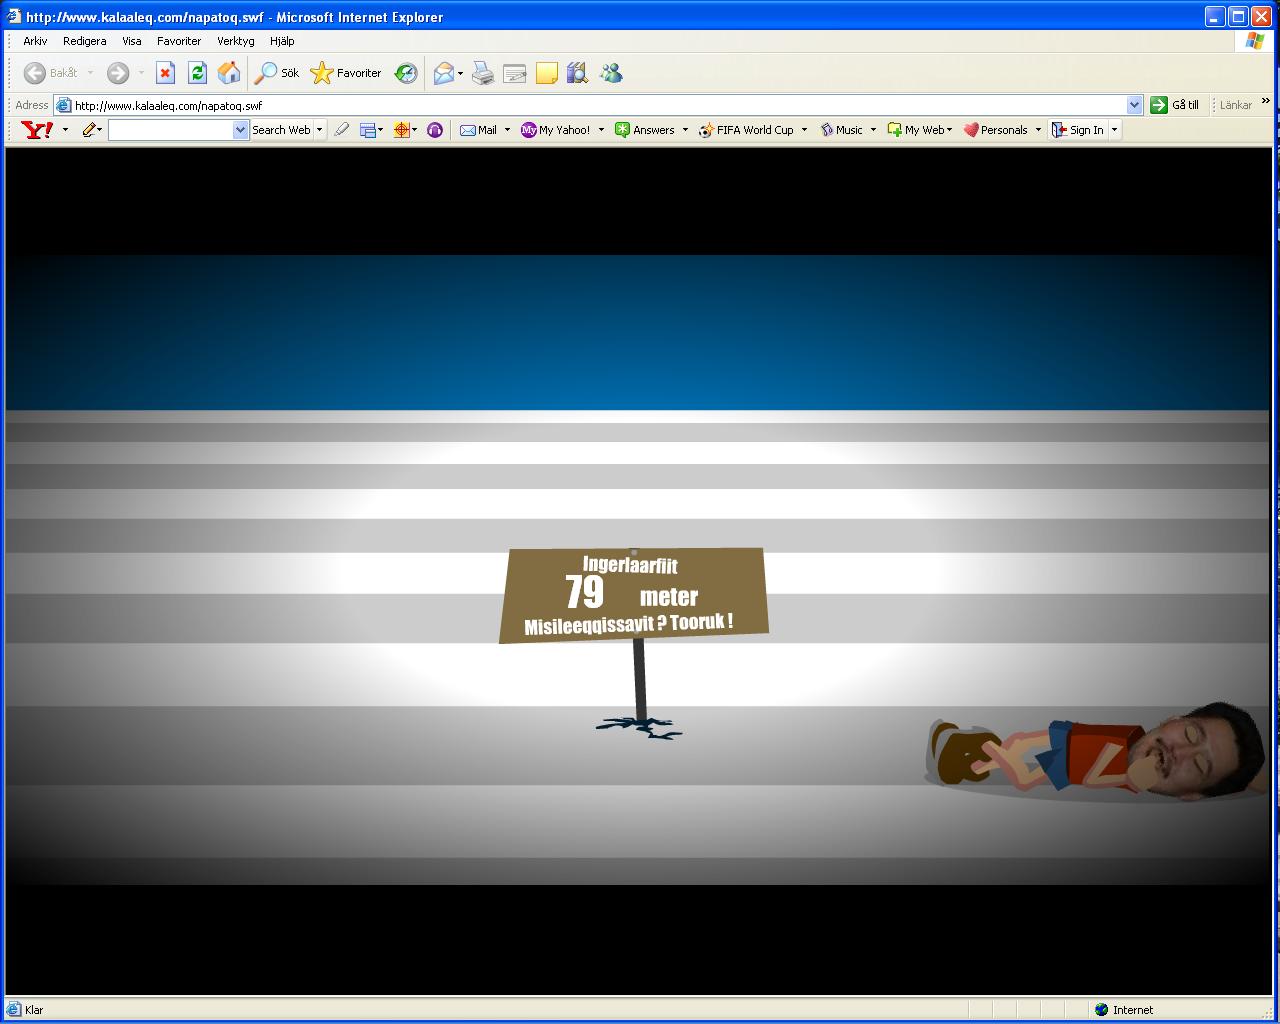Click the Search Web button
Viewport: 1280px width, 1024px height.
281,130
